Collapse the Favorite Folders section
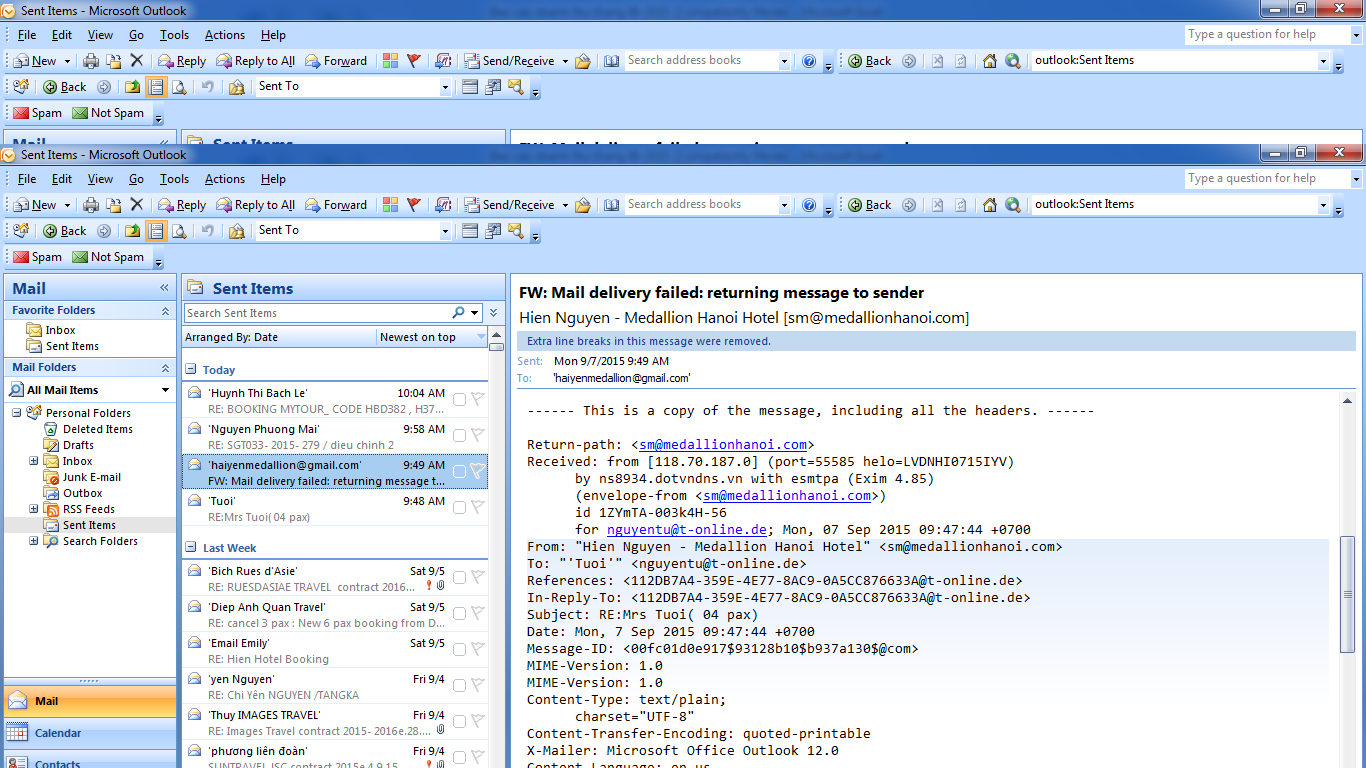 (x=165, y=311)
